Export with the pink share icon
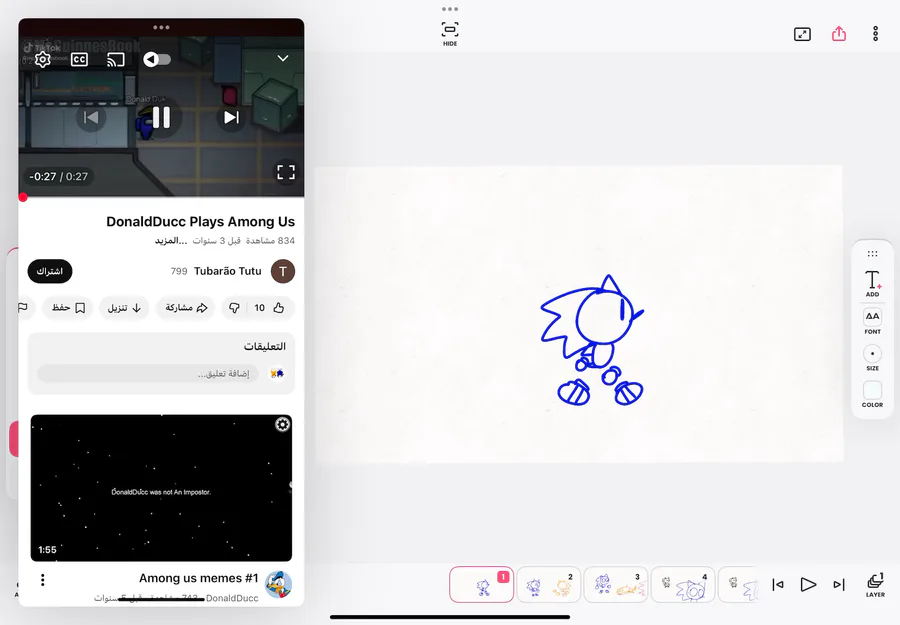The image size is (900, 625). pos(839,33)
